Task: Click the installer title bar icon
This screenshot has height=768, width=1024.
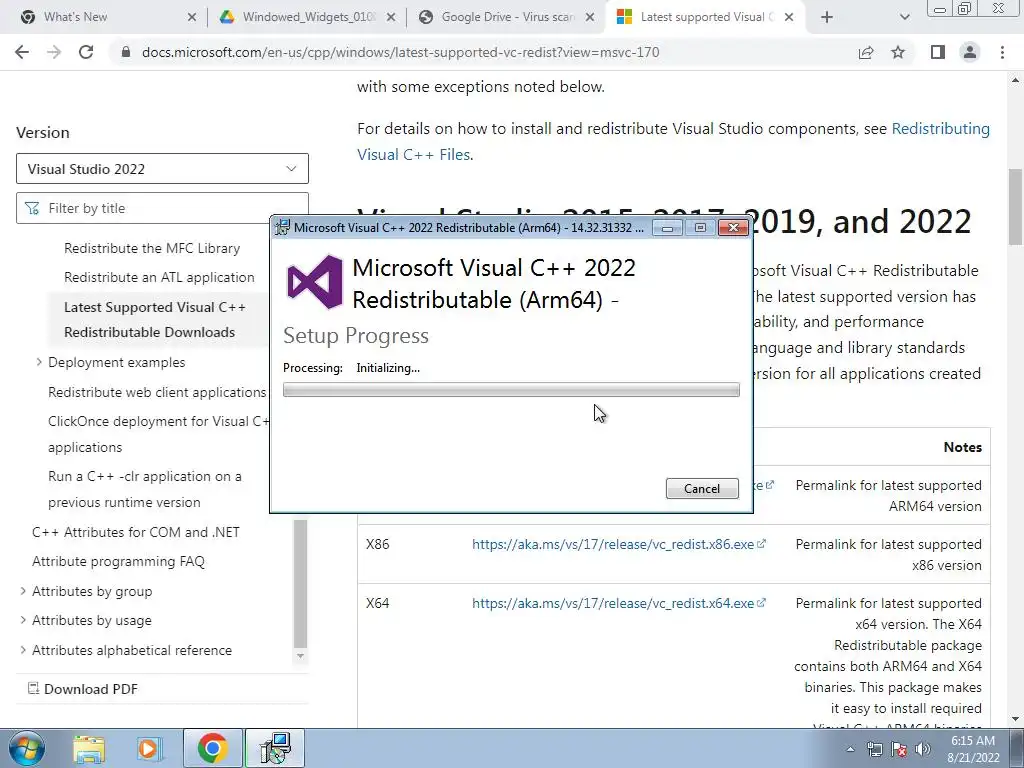Action: click(282, 227)
